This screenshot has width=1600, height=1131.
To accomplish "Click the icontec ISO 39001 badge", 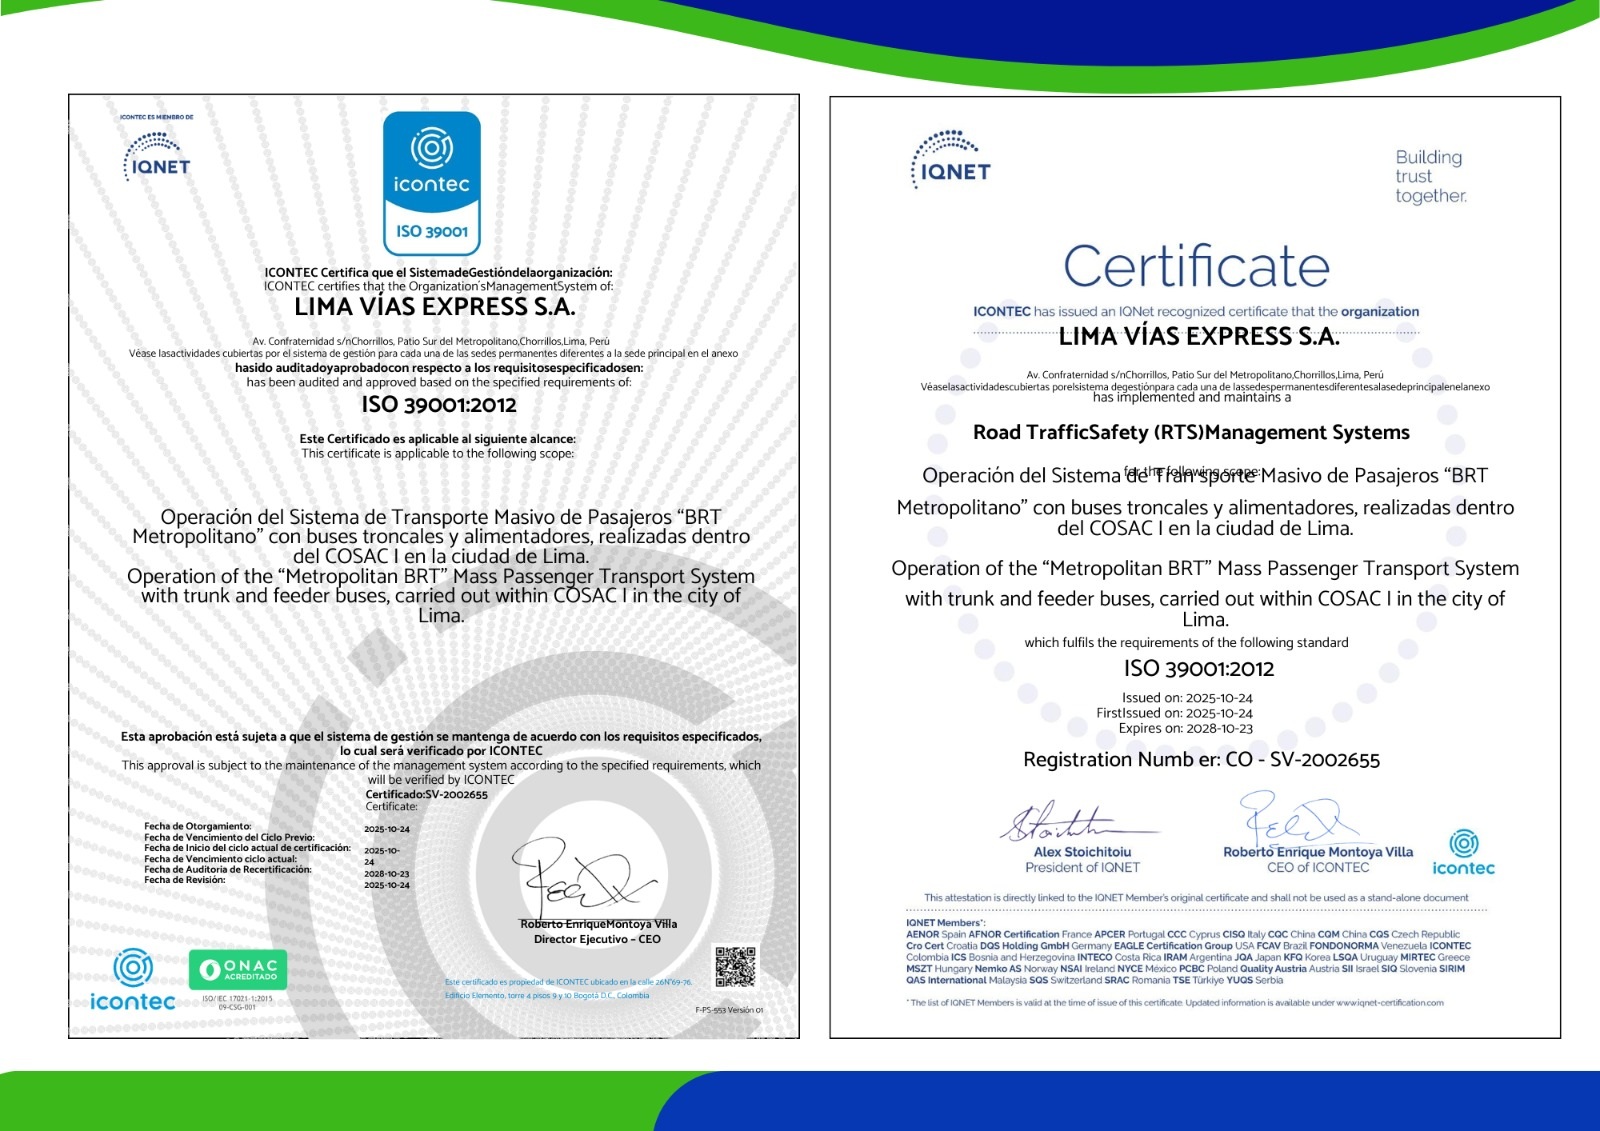I will coord(432,182).
